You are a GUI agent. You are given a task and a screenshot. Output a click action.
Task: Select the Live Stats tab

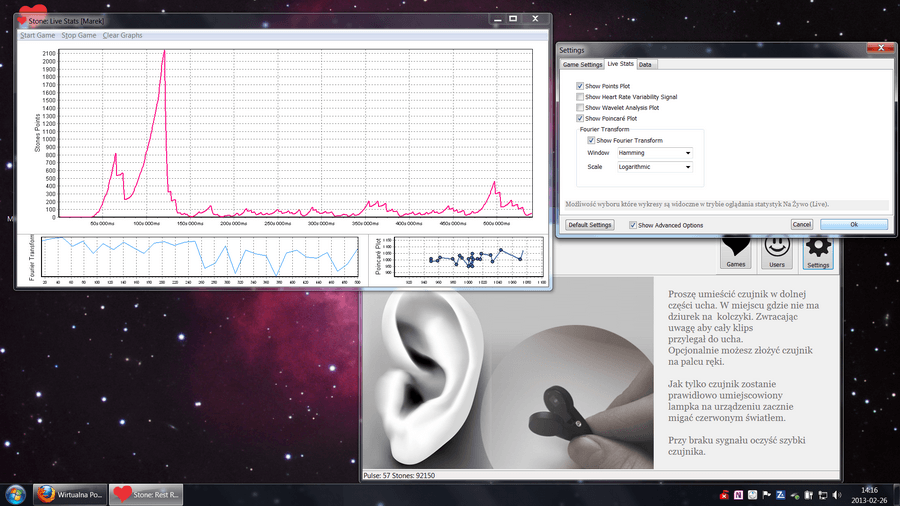620,64
